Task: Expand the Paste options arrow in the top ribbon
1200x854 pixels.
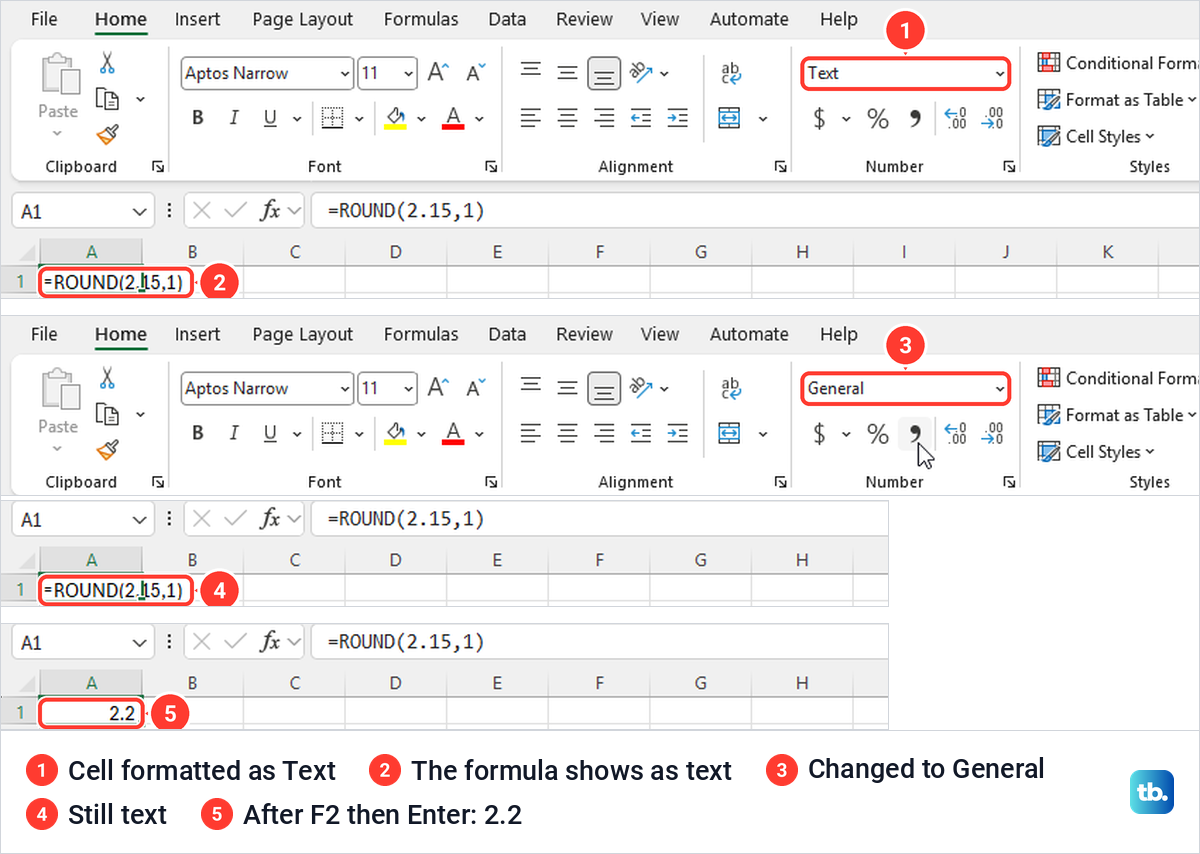Action: click(58, 133)
